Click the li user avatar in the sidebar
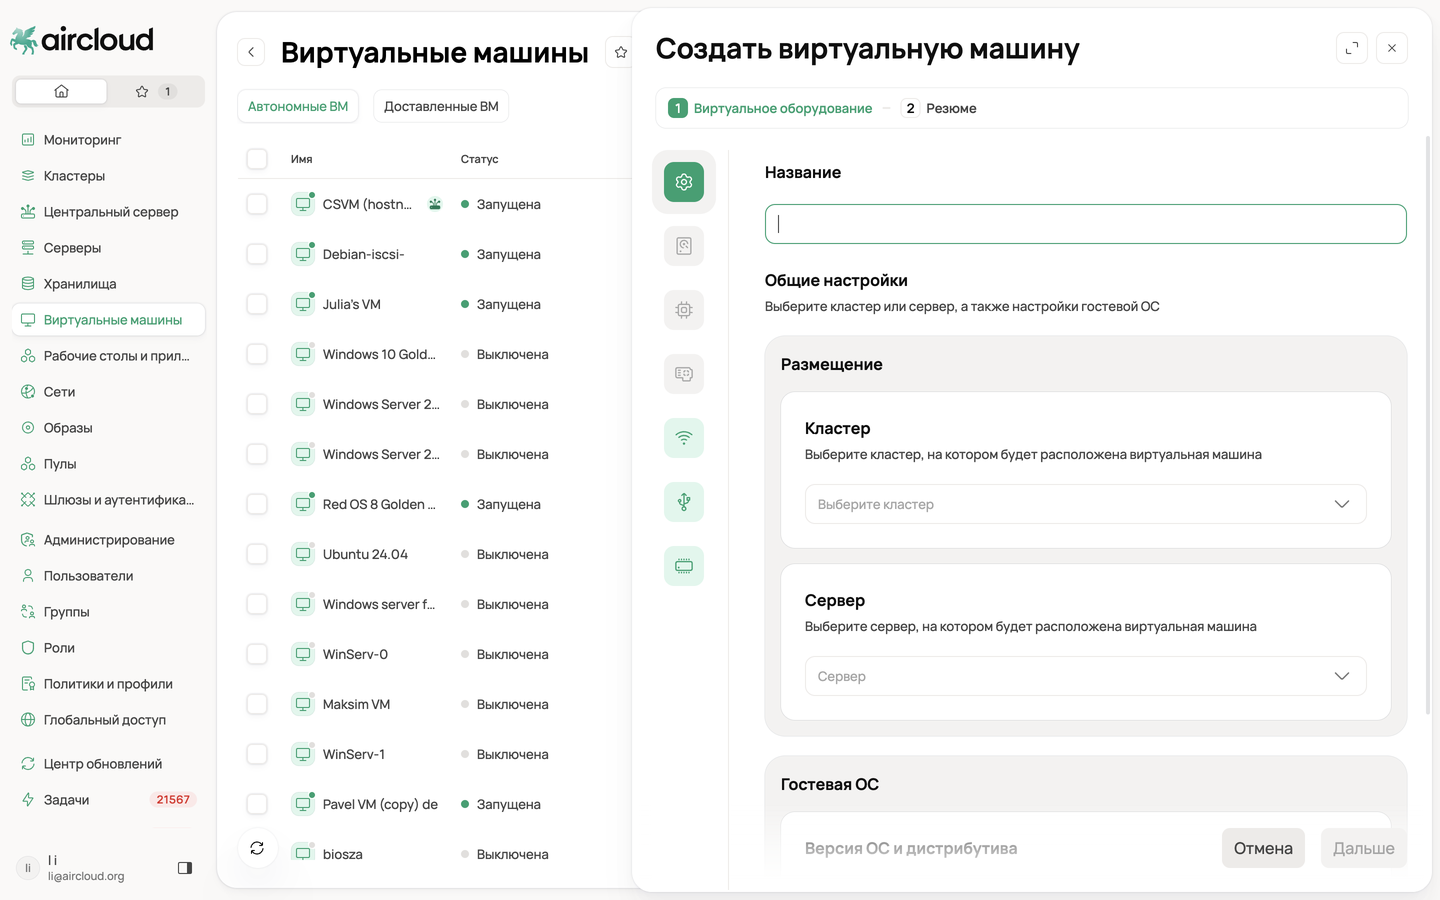 (28, 868)
